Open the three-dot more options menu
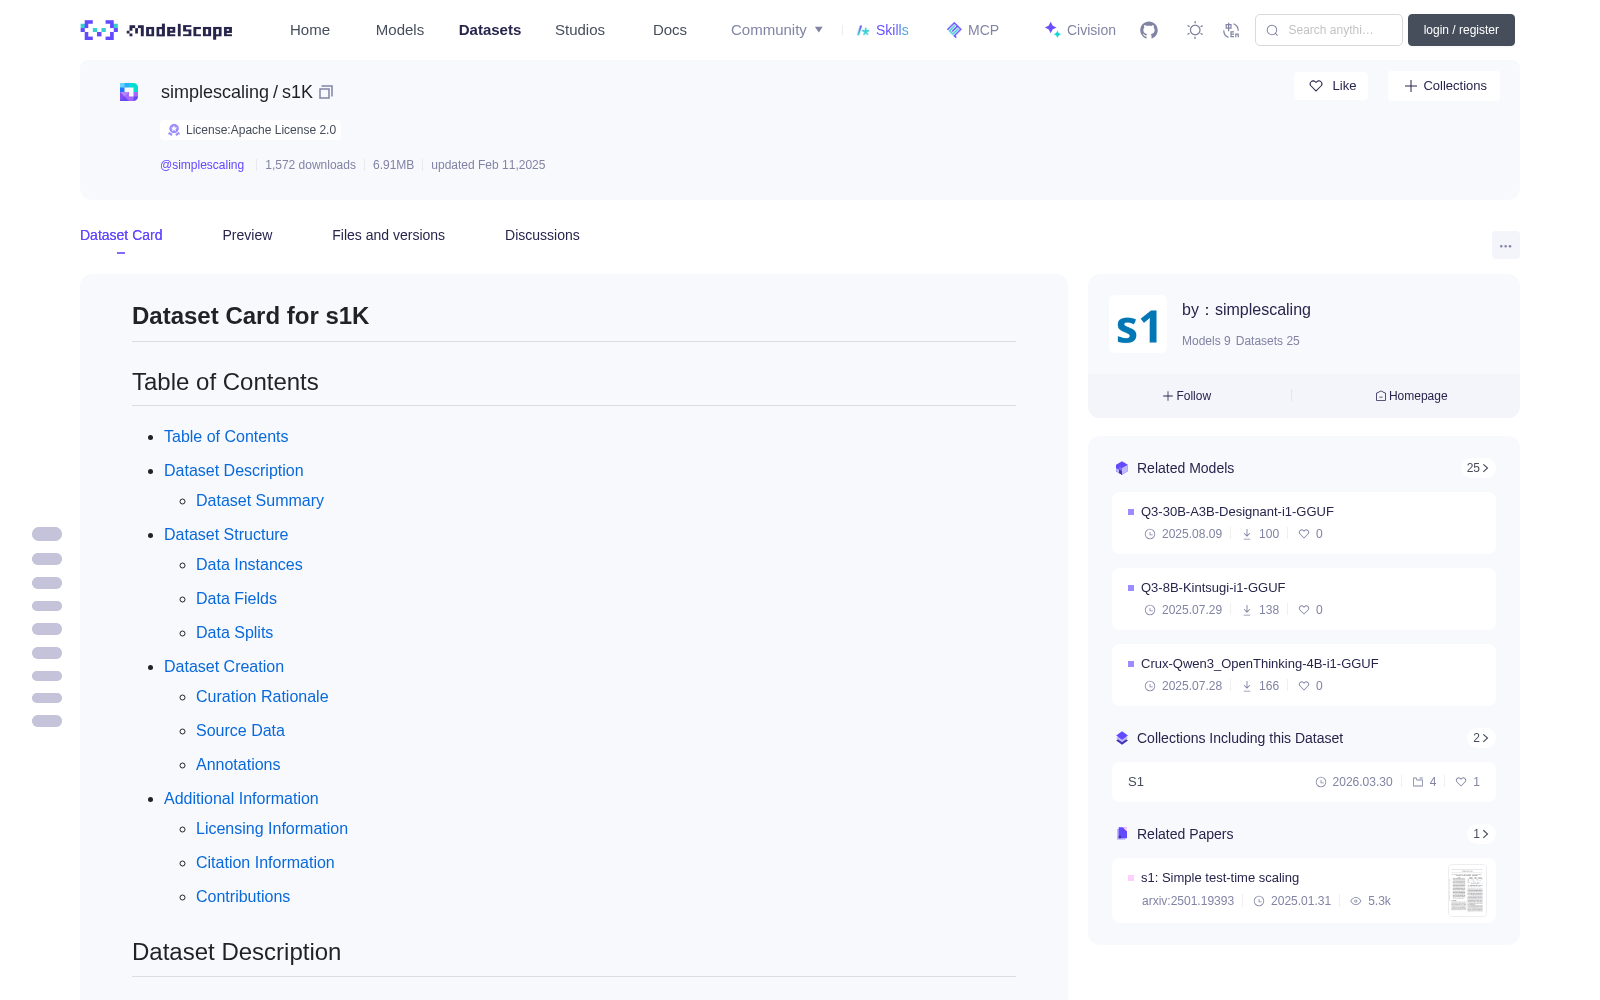 coord(1505,245)
